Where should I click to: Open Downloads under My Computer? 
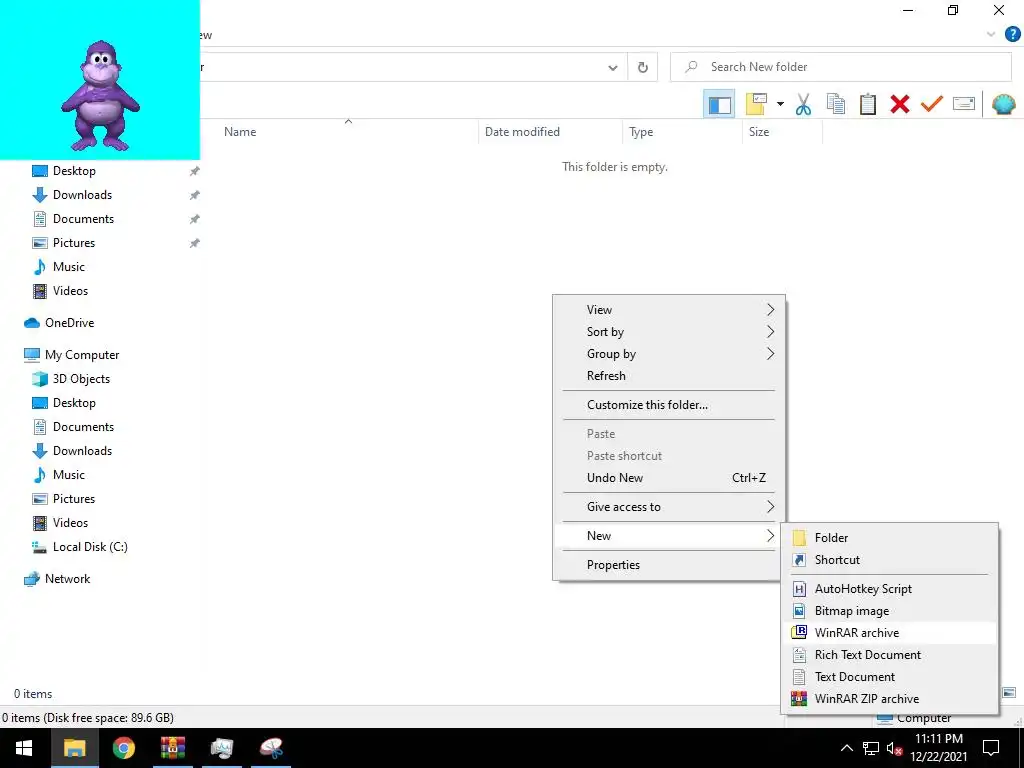82,451
